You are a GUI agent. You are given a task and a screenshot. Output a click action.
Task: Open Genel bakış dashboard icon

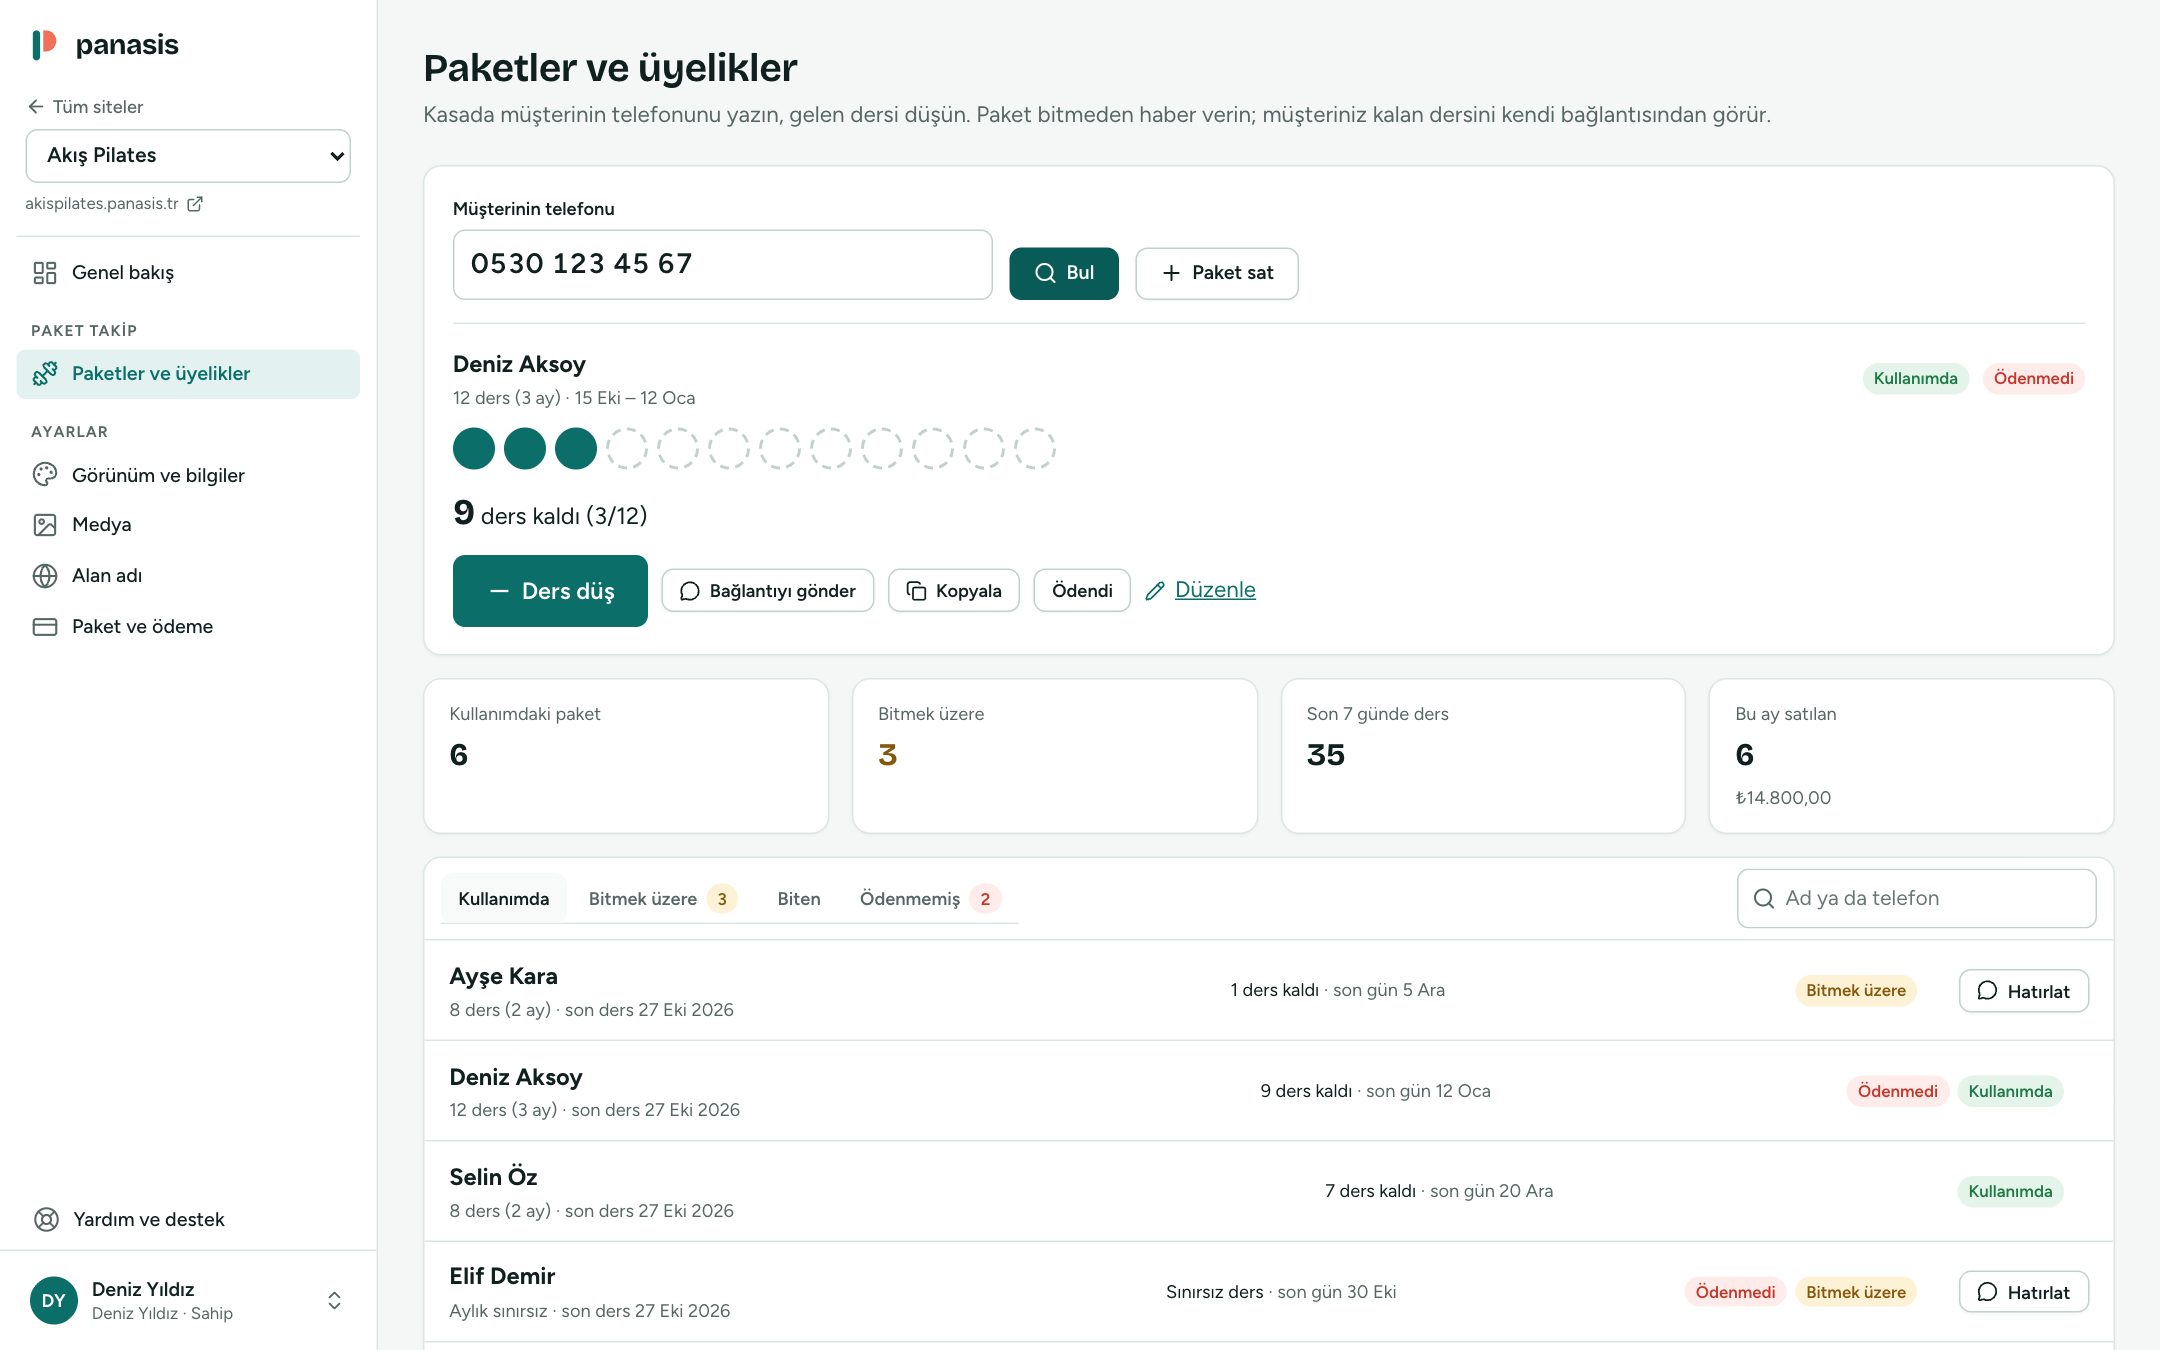pos(45,273)
